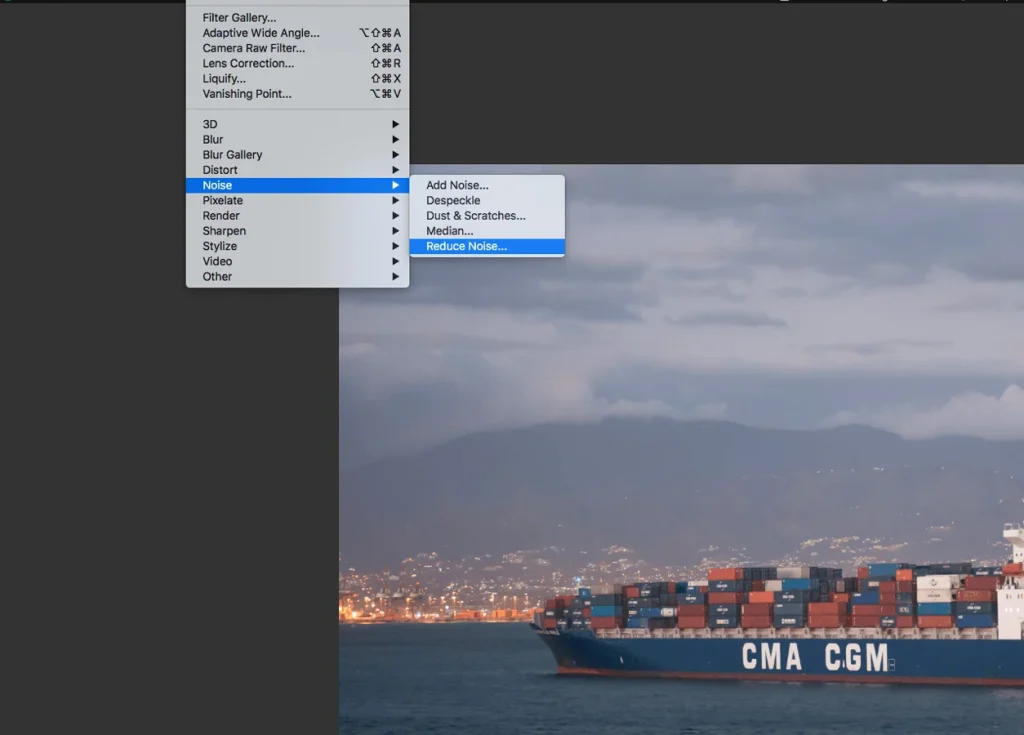Expand the Distort submenu
The height and width of the screenshot is (735, 1024).
(x=297, y=170)
